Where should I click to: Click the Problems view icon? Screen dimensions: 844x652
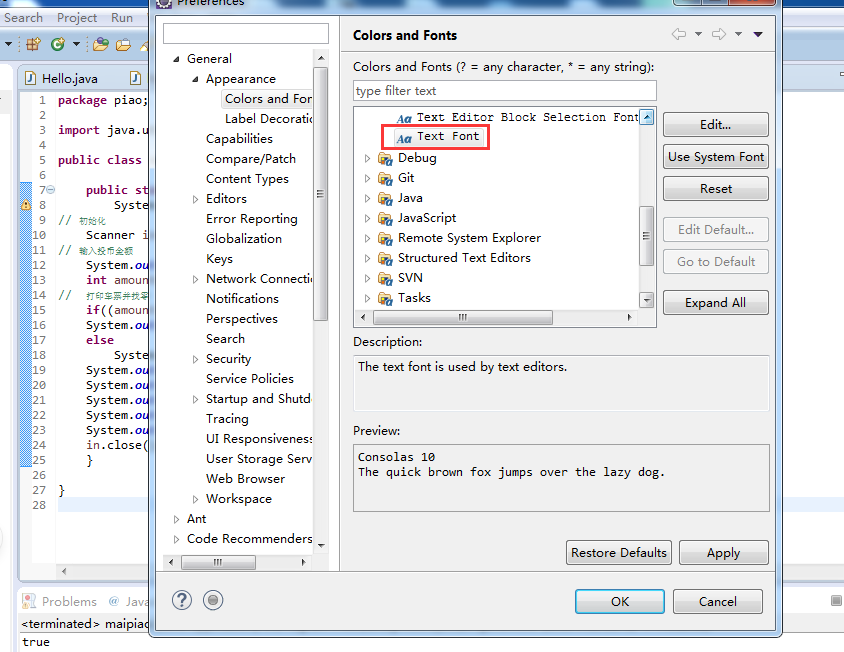click(x=29, y=601)
